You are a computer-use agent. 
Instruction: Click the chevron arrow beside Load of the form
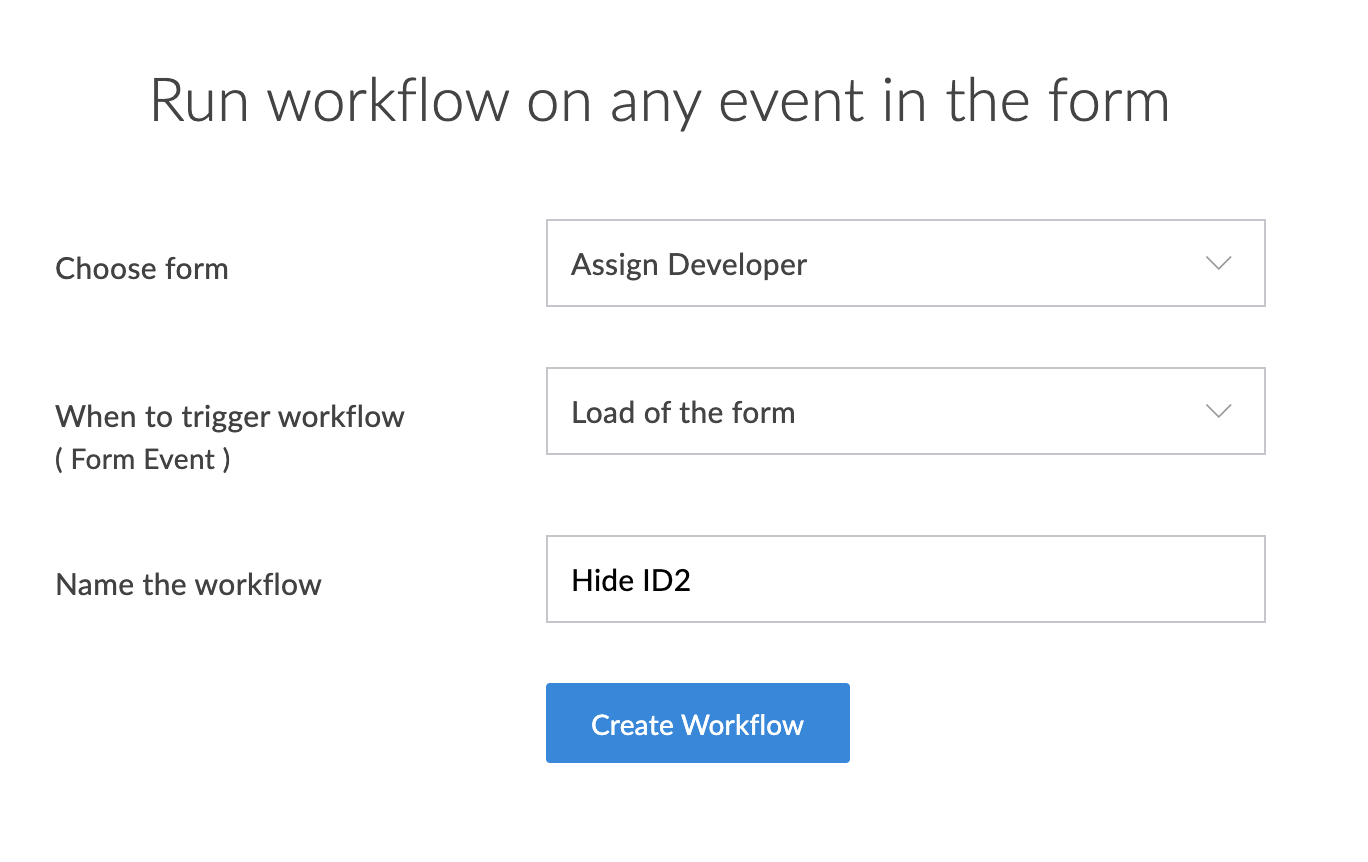pos(1218,412)
